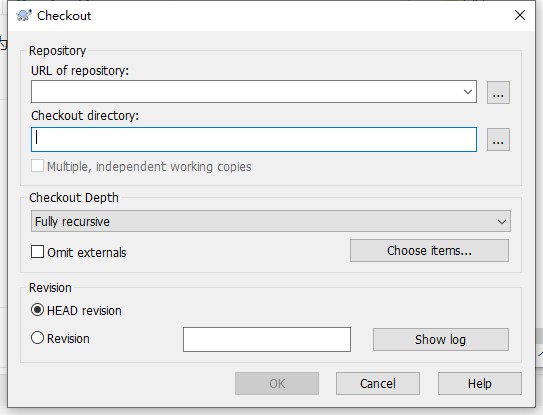Screen dimensions: 543x415
Task: Check Multiple, independent working copies
Action: click(37, 166)
